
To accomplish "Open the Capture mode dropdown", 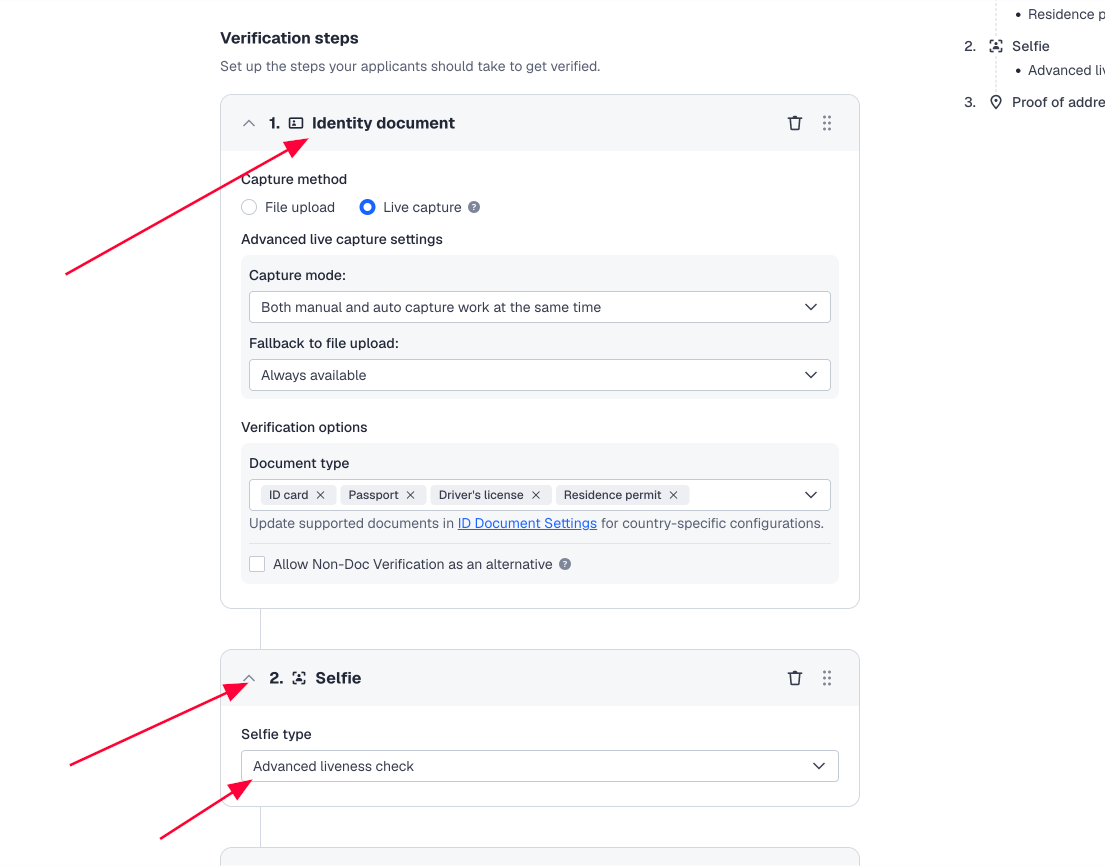I will (540, 307).
